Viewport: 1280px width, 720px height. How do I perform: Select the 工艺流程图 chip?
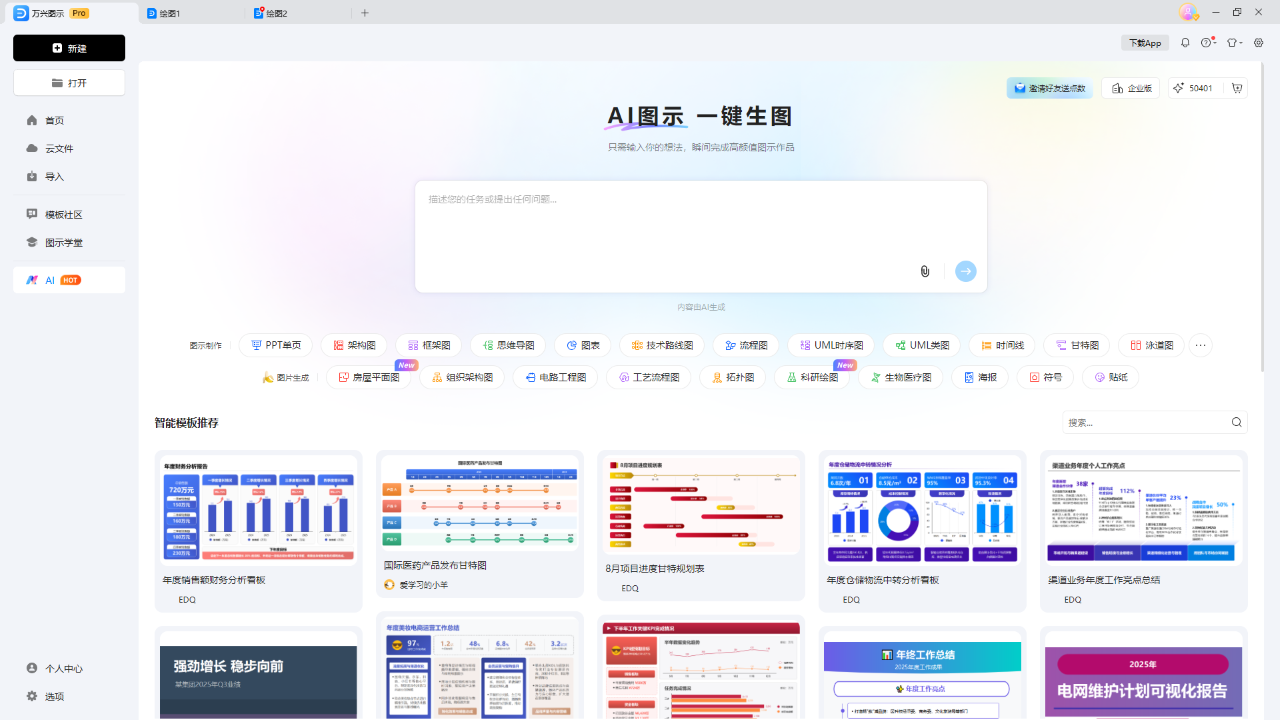point(649,377)
